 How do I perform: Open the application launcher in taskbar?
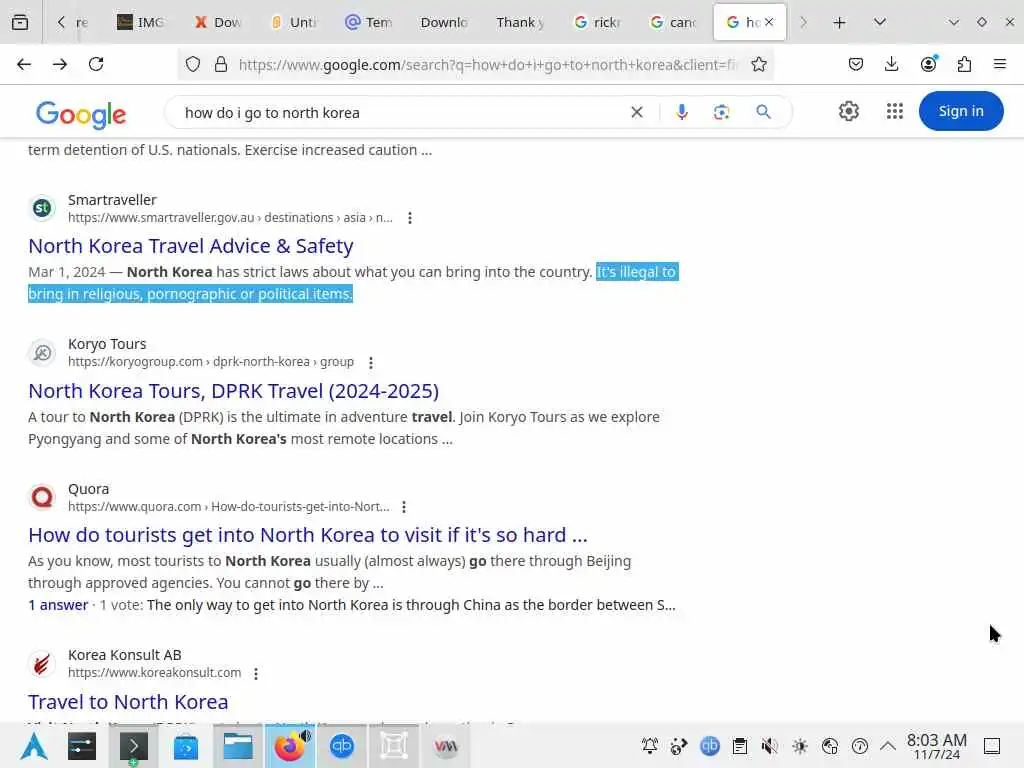point(34,746)
